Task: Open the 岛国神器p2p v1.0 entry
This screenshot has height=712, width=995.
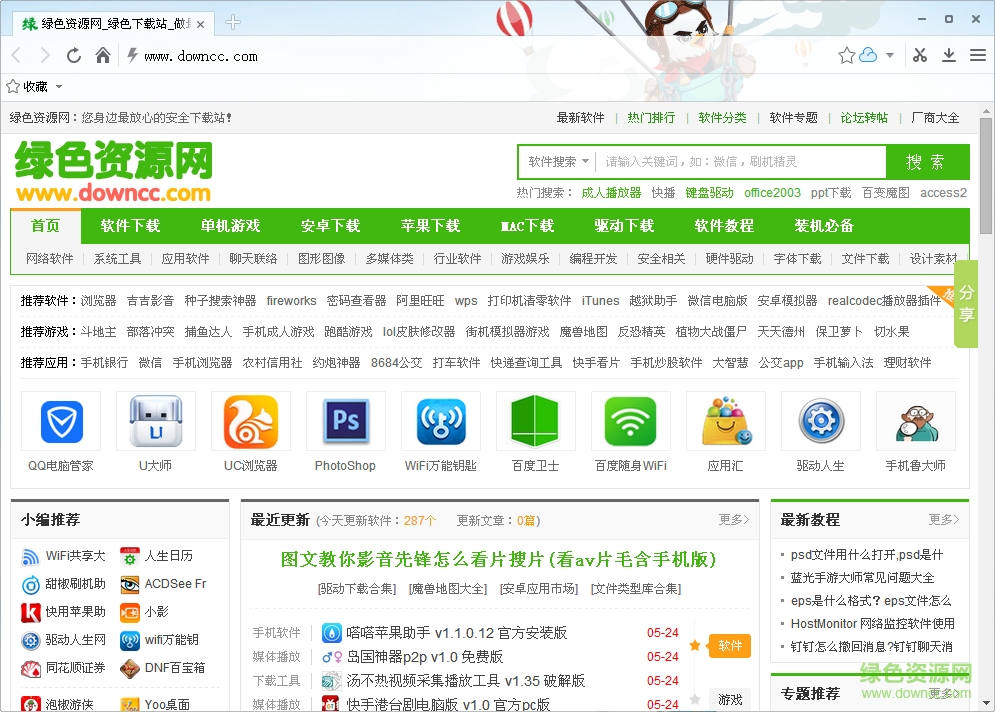Action: coord(425,657)
